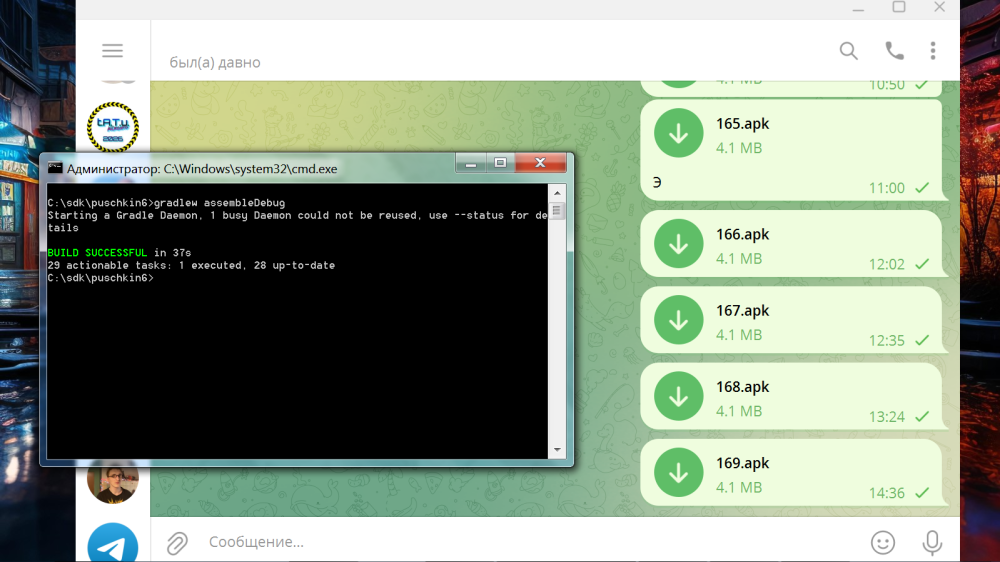
Task: Maximize the Telegram window
Action: coord(899,7)
